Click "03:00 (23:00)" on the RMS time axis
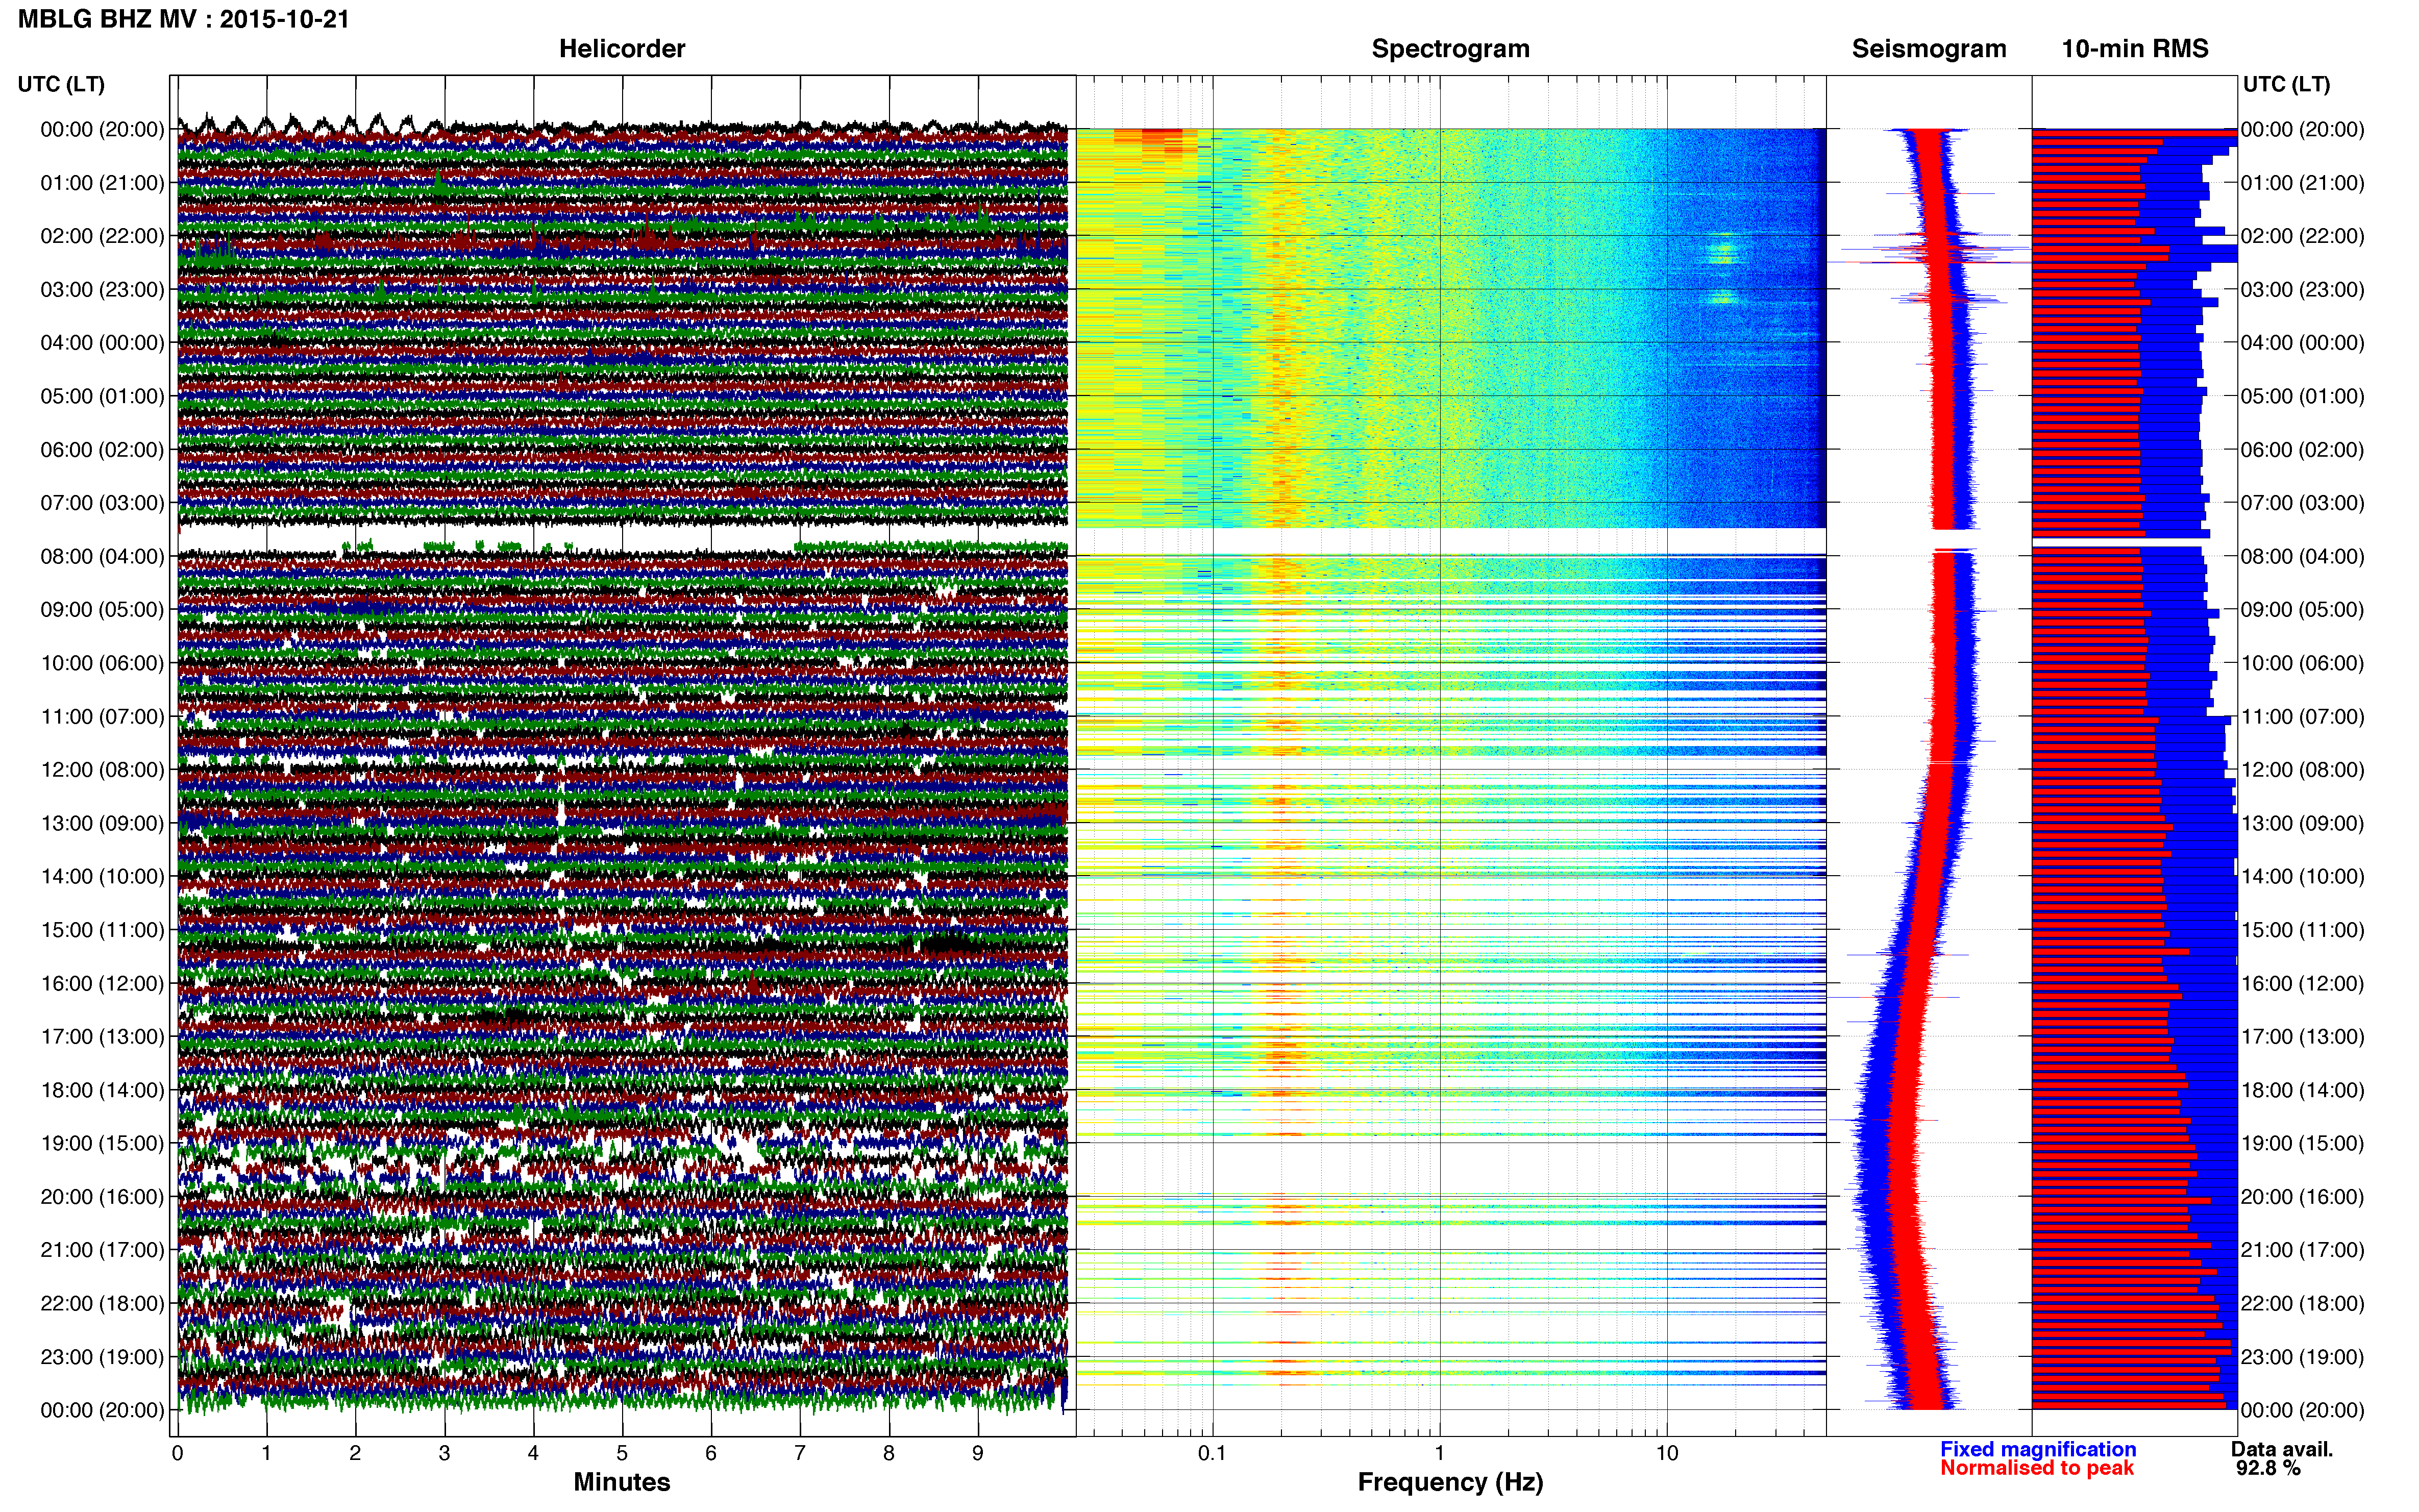Image resolution: width=2419 pixels, height=1512 pixels. [2302, 290]
